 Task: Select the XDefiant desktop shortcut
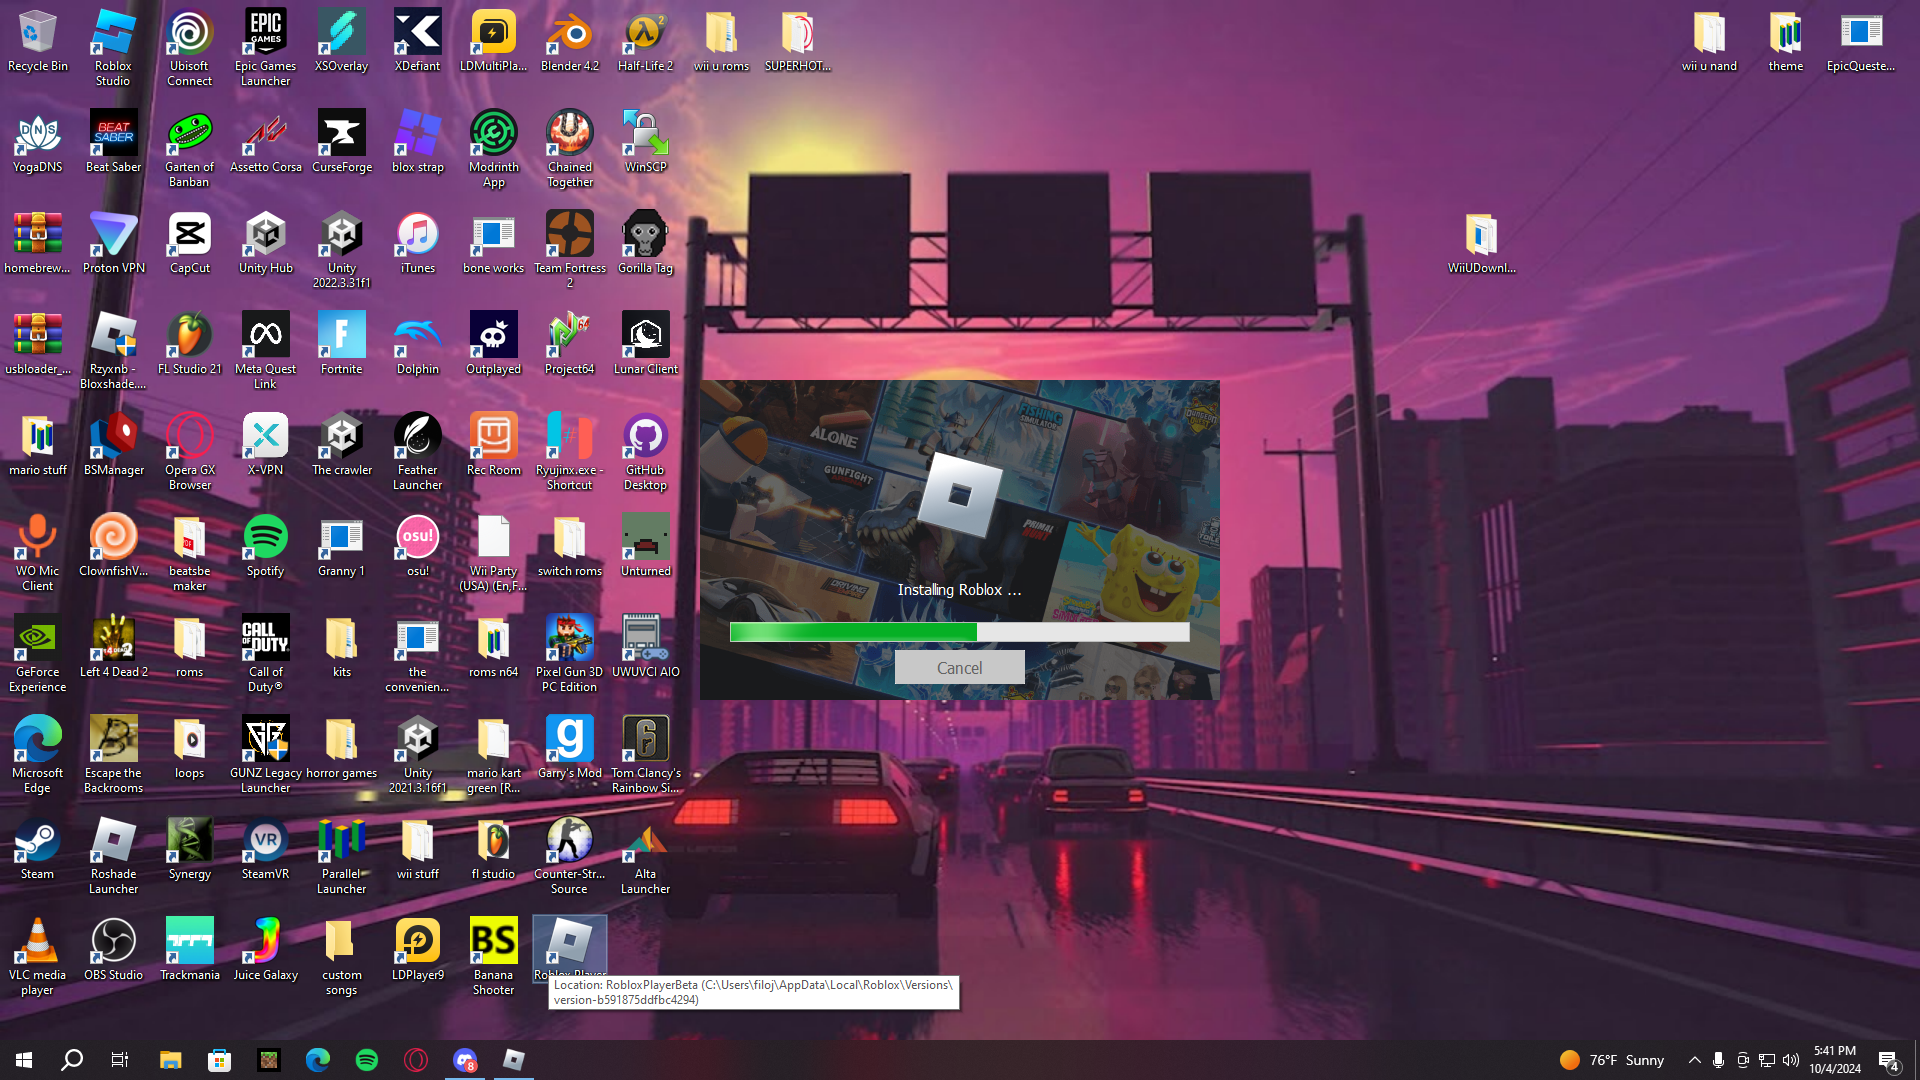point(417,42)
